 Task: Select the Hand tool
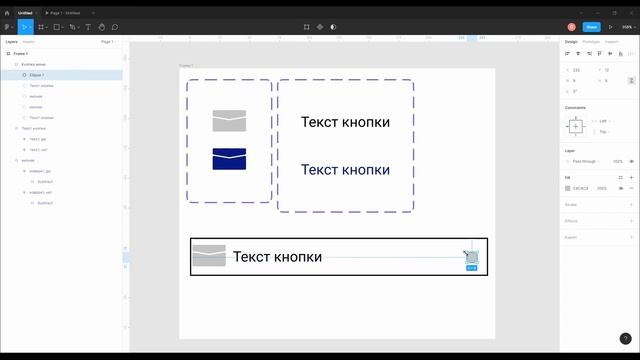pos(102,27)
